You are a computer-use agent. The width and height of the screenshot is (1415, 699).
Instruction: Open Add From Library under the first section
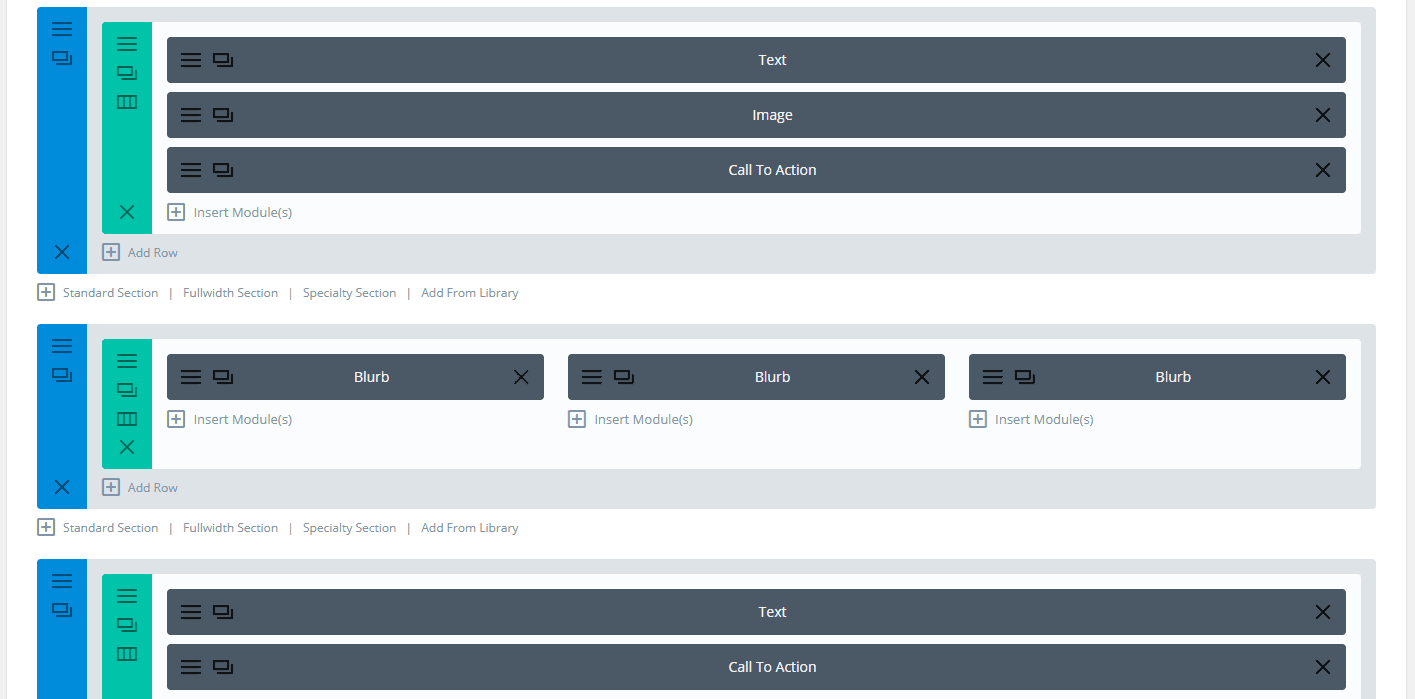click(469, 292)
